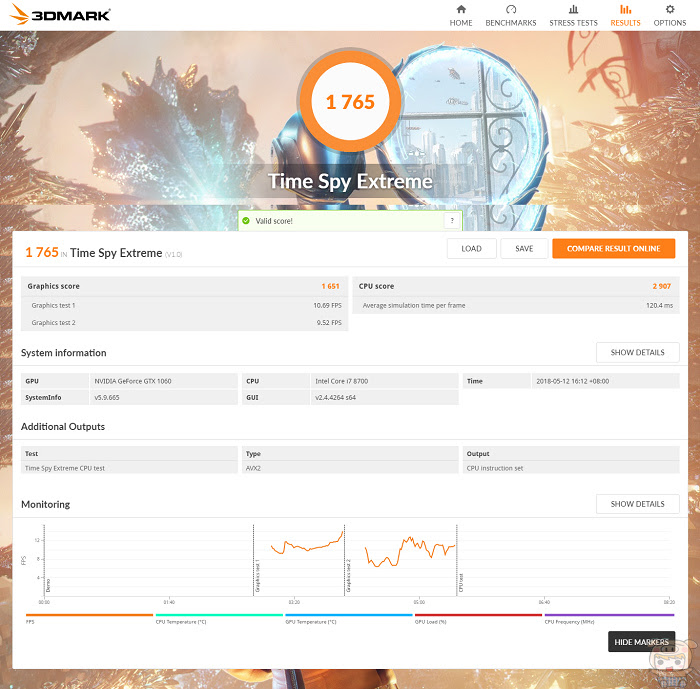Click NVIDIA GeForce GTX 1060 value
This screenshot has height=689, width=700.
pyautogui.click(x=133, y=381)
